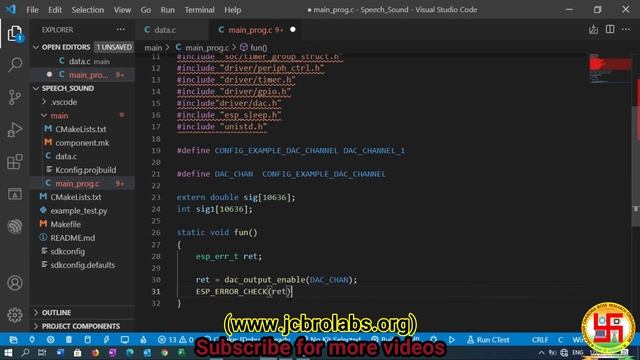
Task: Click the ESP-IDF build project cylinder icon
Action: (x=87, y=340)
